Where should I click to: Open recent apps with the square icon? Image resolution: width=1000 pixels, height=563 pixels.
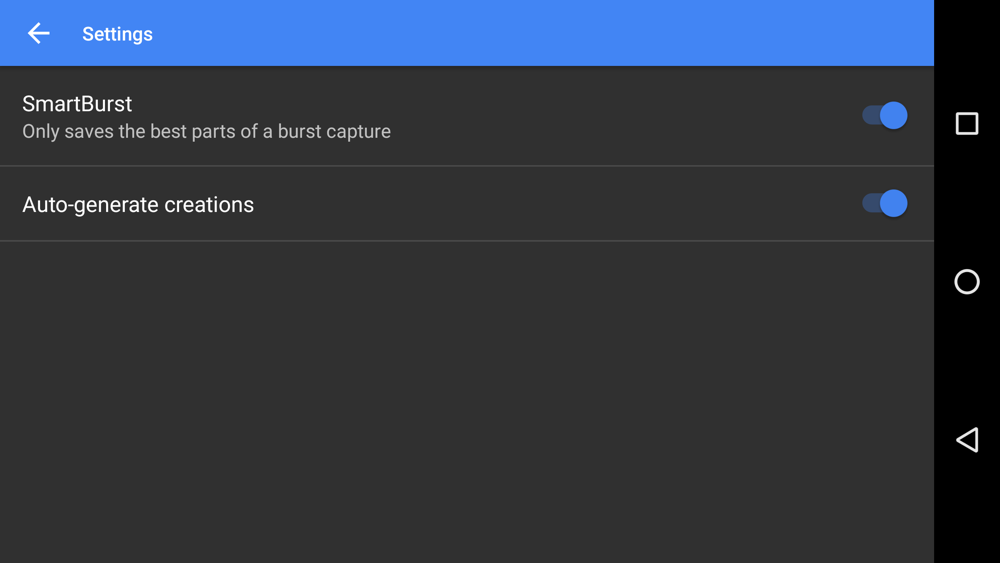tap(966, 123)
